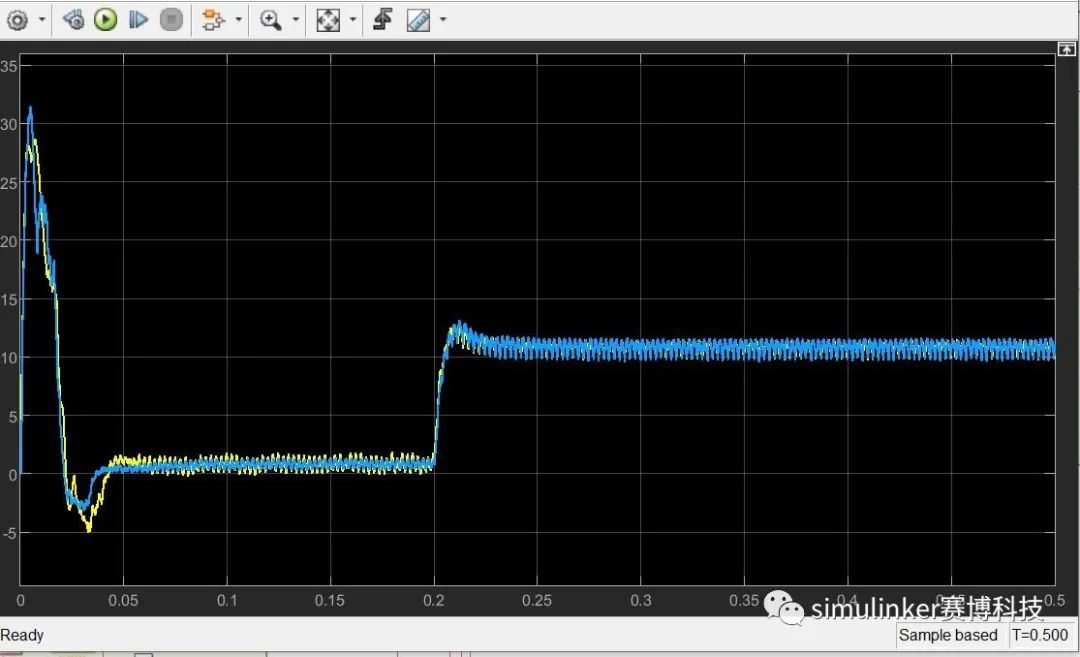Stop the simulation
This screenshot has height=657, width=1080.
click(x=171, y=19)
